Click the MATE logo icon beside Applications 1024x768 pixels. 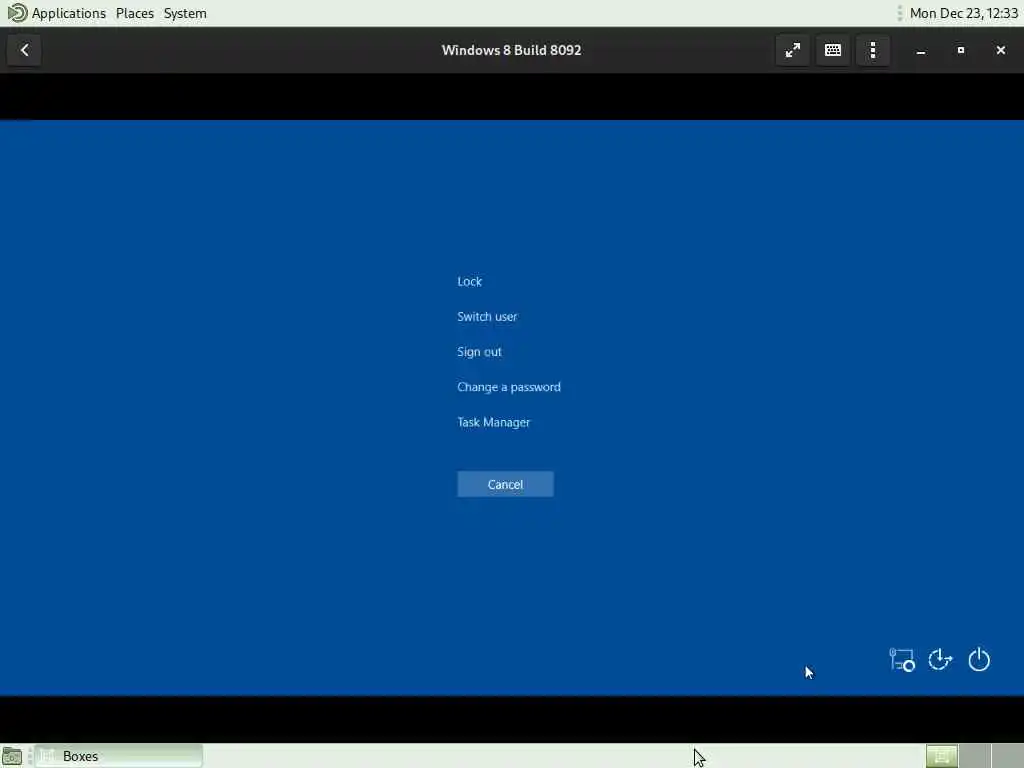pyautogui.click(x=17, y=13)
